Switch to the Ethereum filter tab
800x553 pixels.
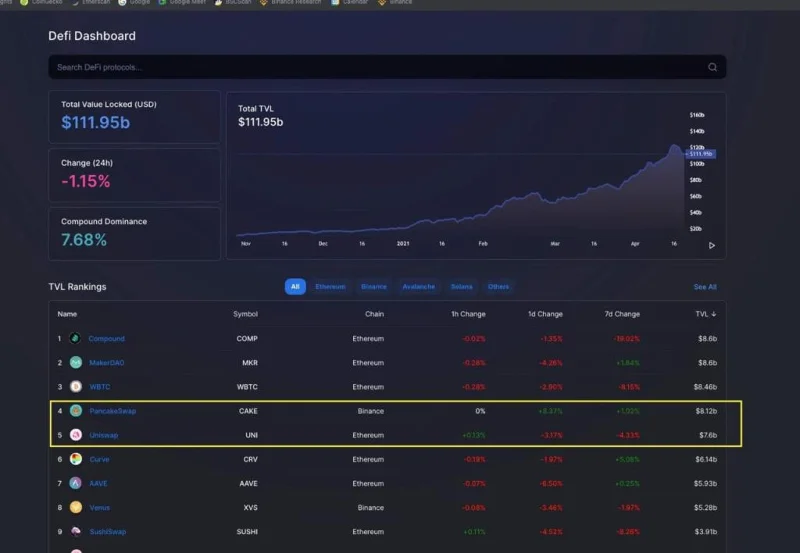pos(330,287)
